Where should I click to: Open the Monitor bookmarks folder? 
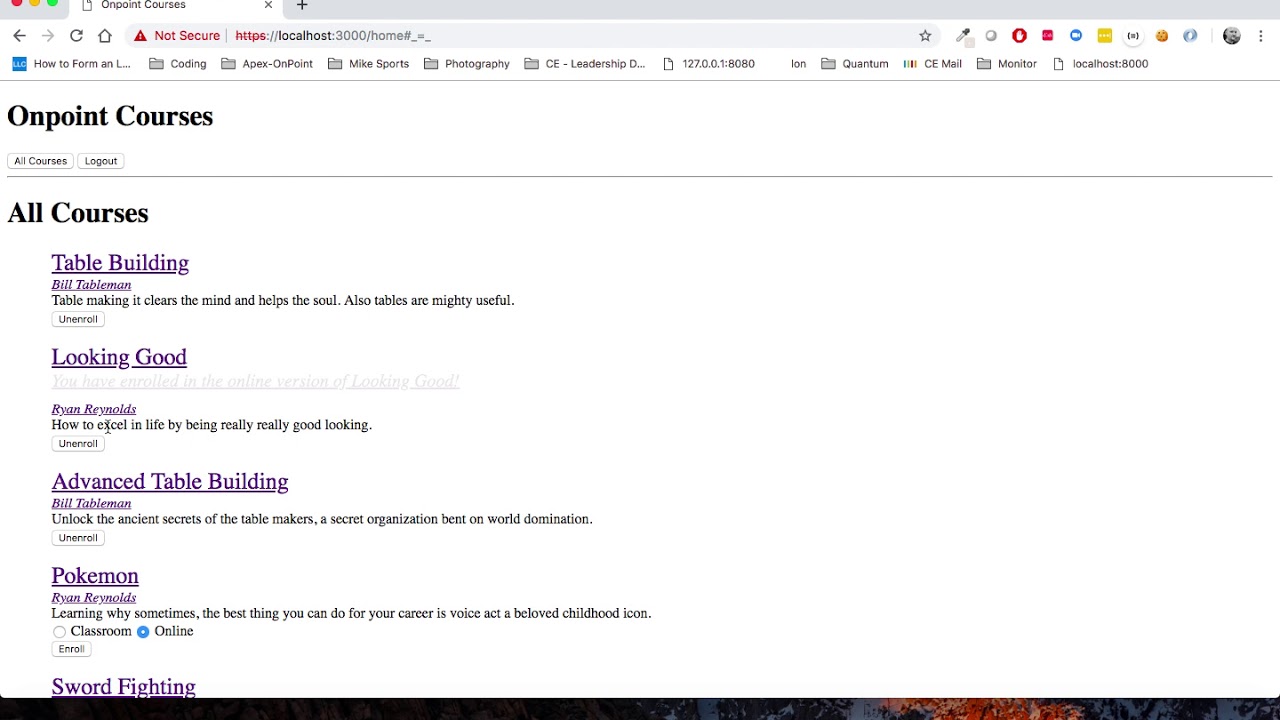click(1007, 64)
